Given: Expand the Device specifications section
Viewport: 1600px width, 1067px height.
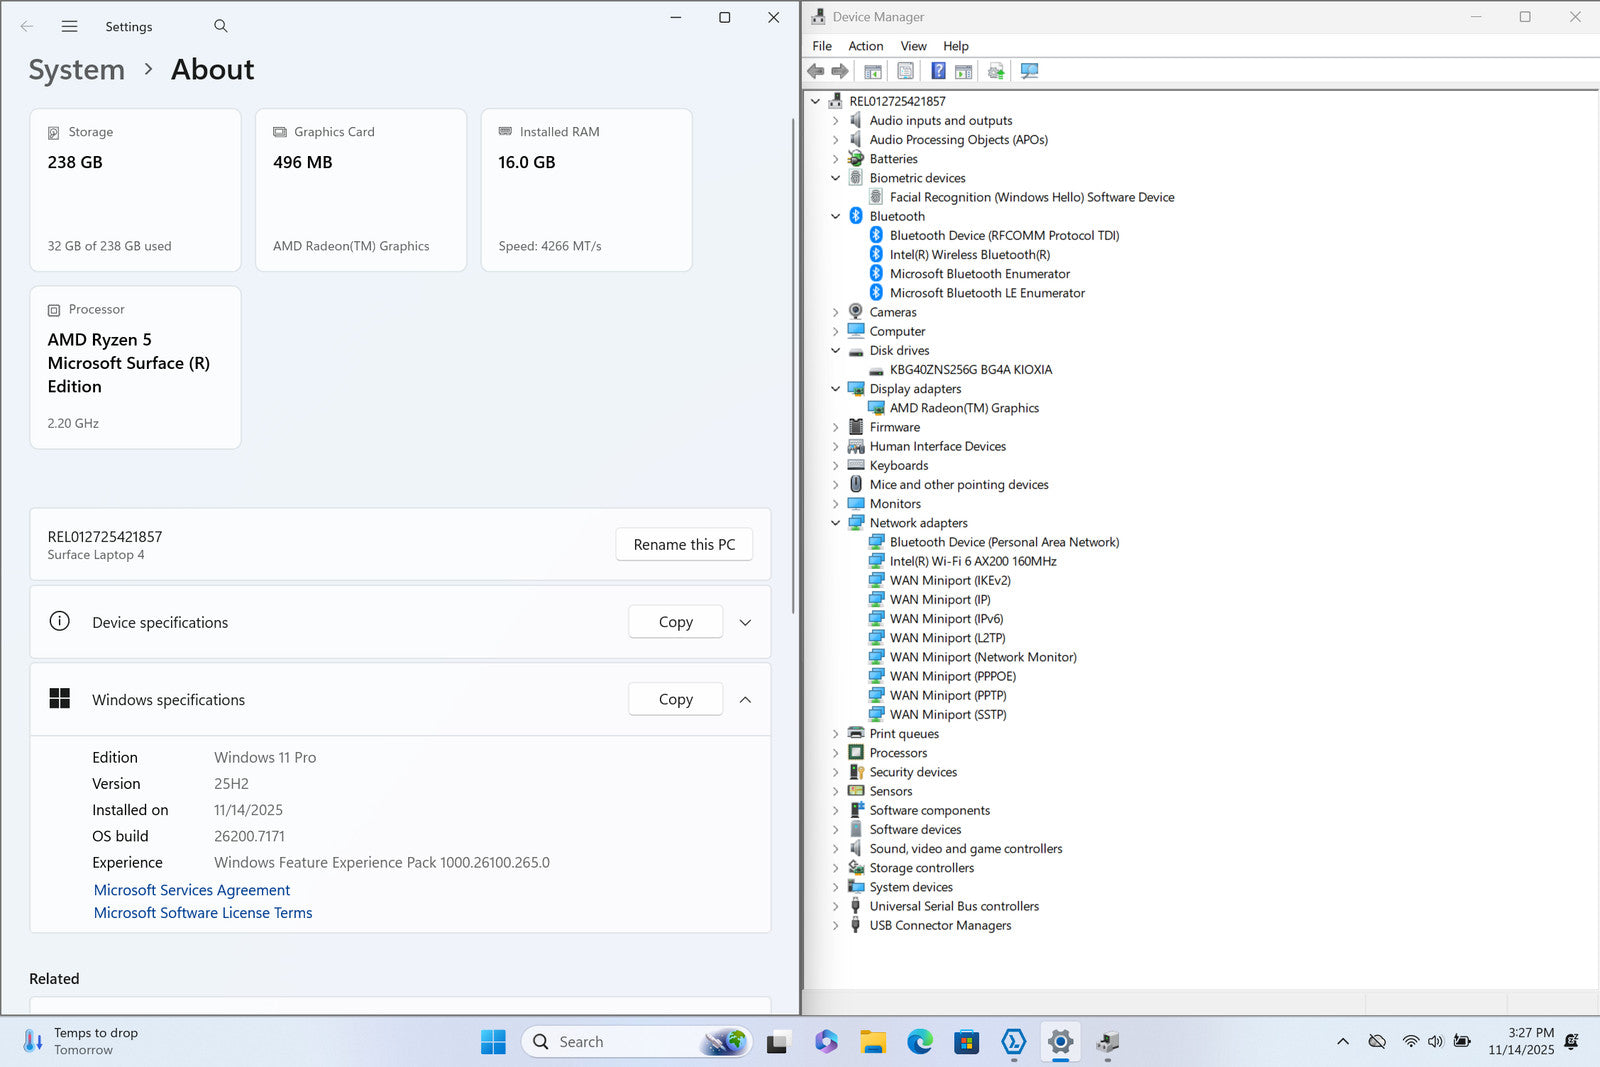Looking at the screenshot, I should point(745,622).
